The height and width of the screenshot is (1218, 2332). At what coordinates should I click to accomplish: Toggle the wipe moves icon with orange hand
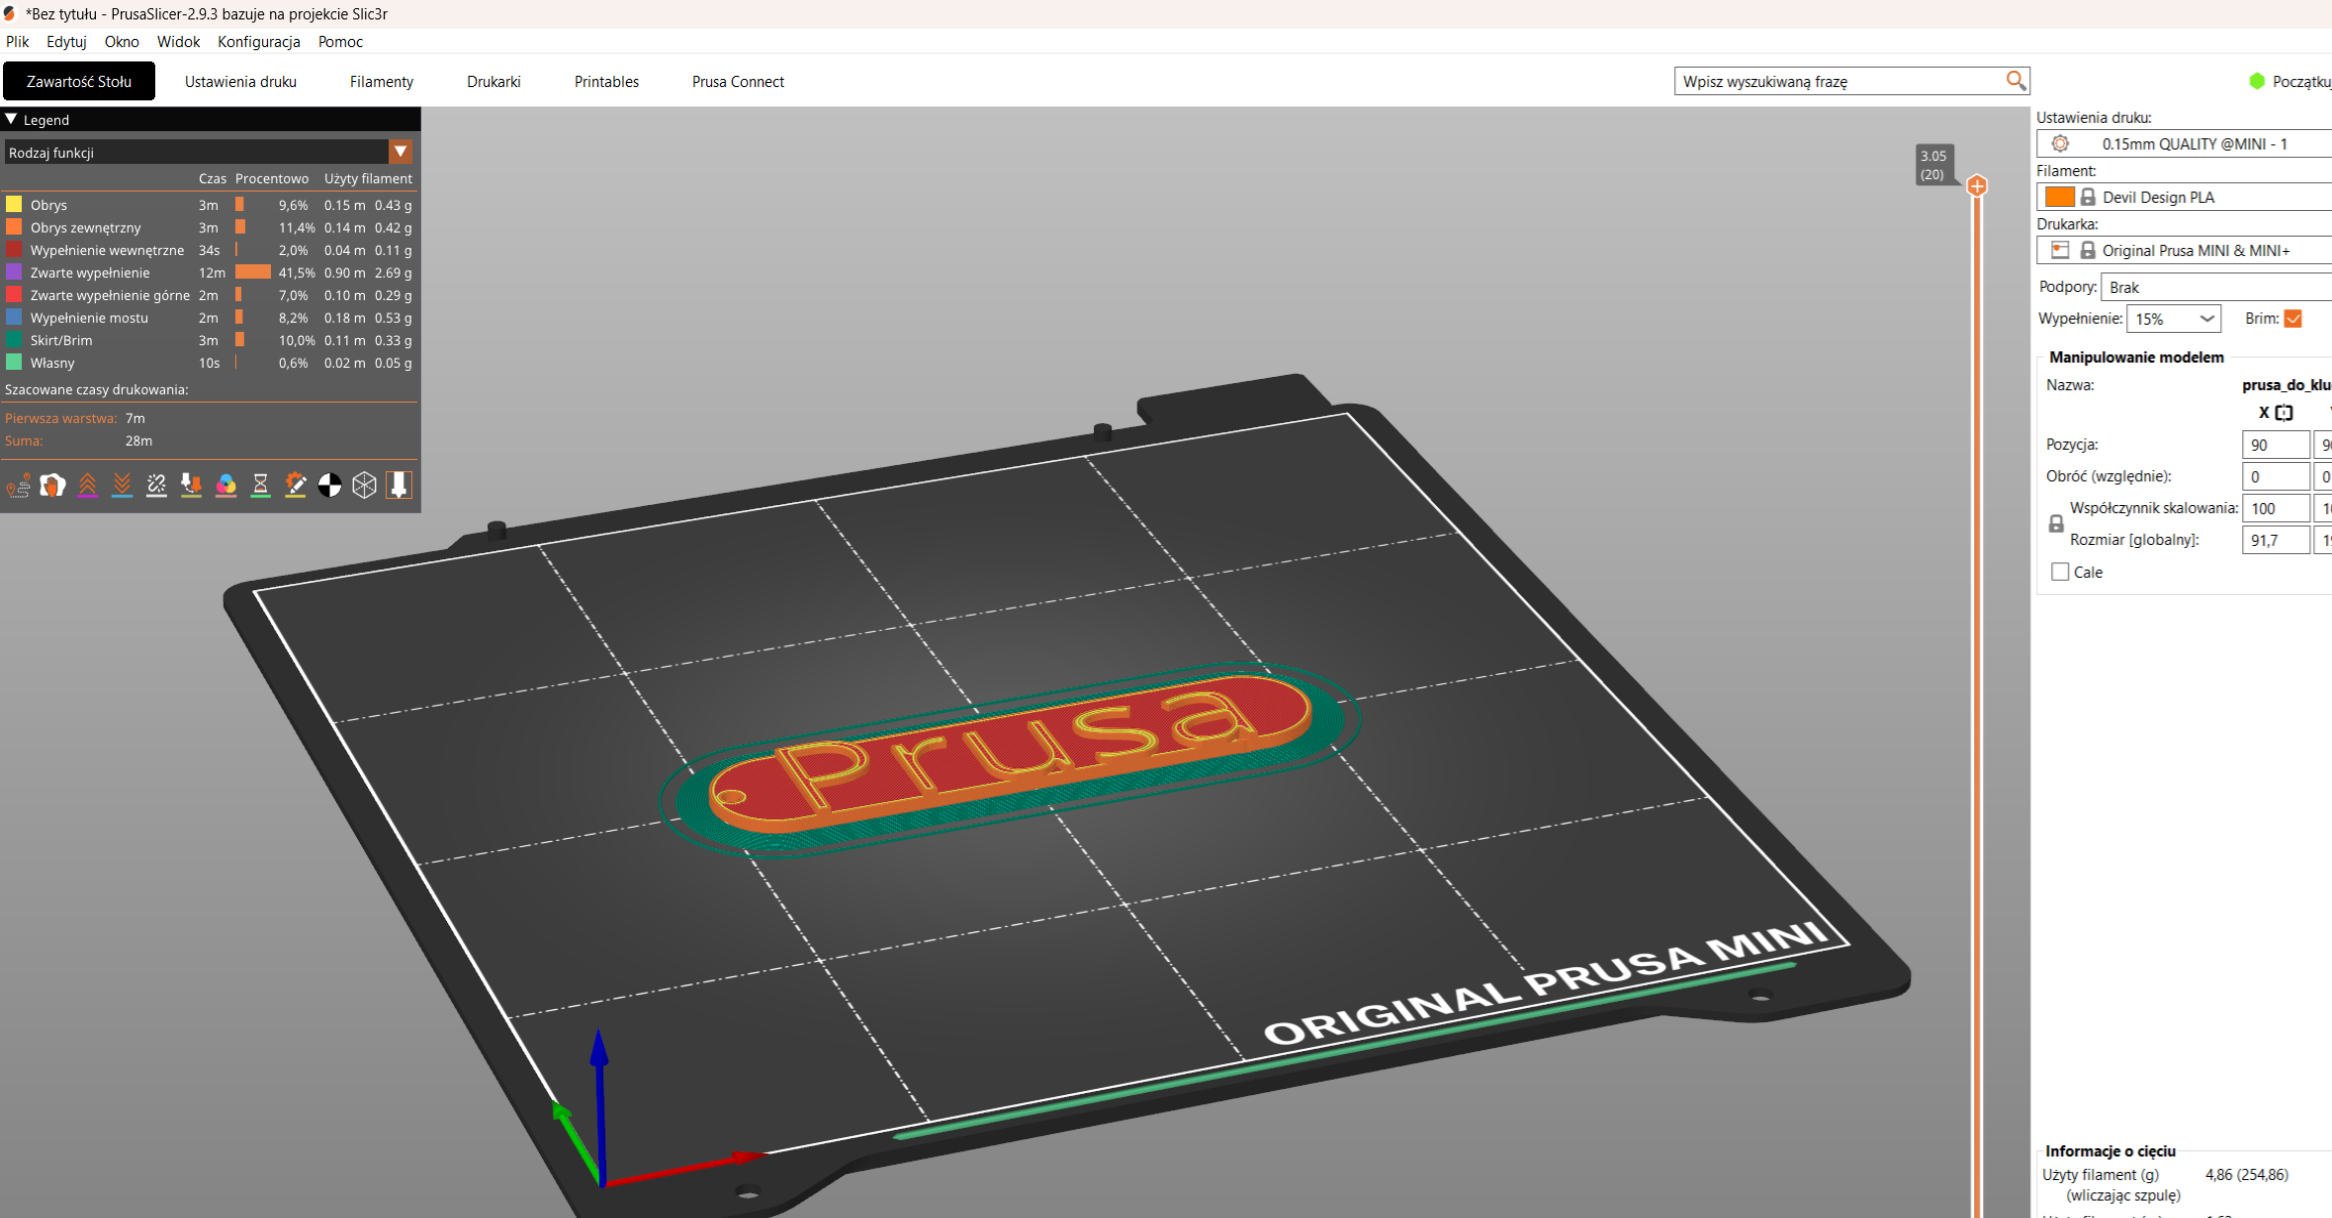(x=53, y=486)
